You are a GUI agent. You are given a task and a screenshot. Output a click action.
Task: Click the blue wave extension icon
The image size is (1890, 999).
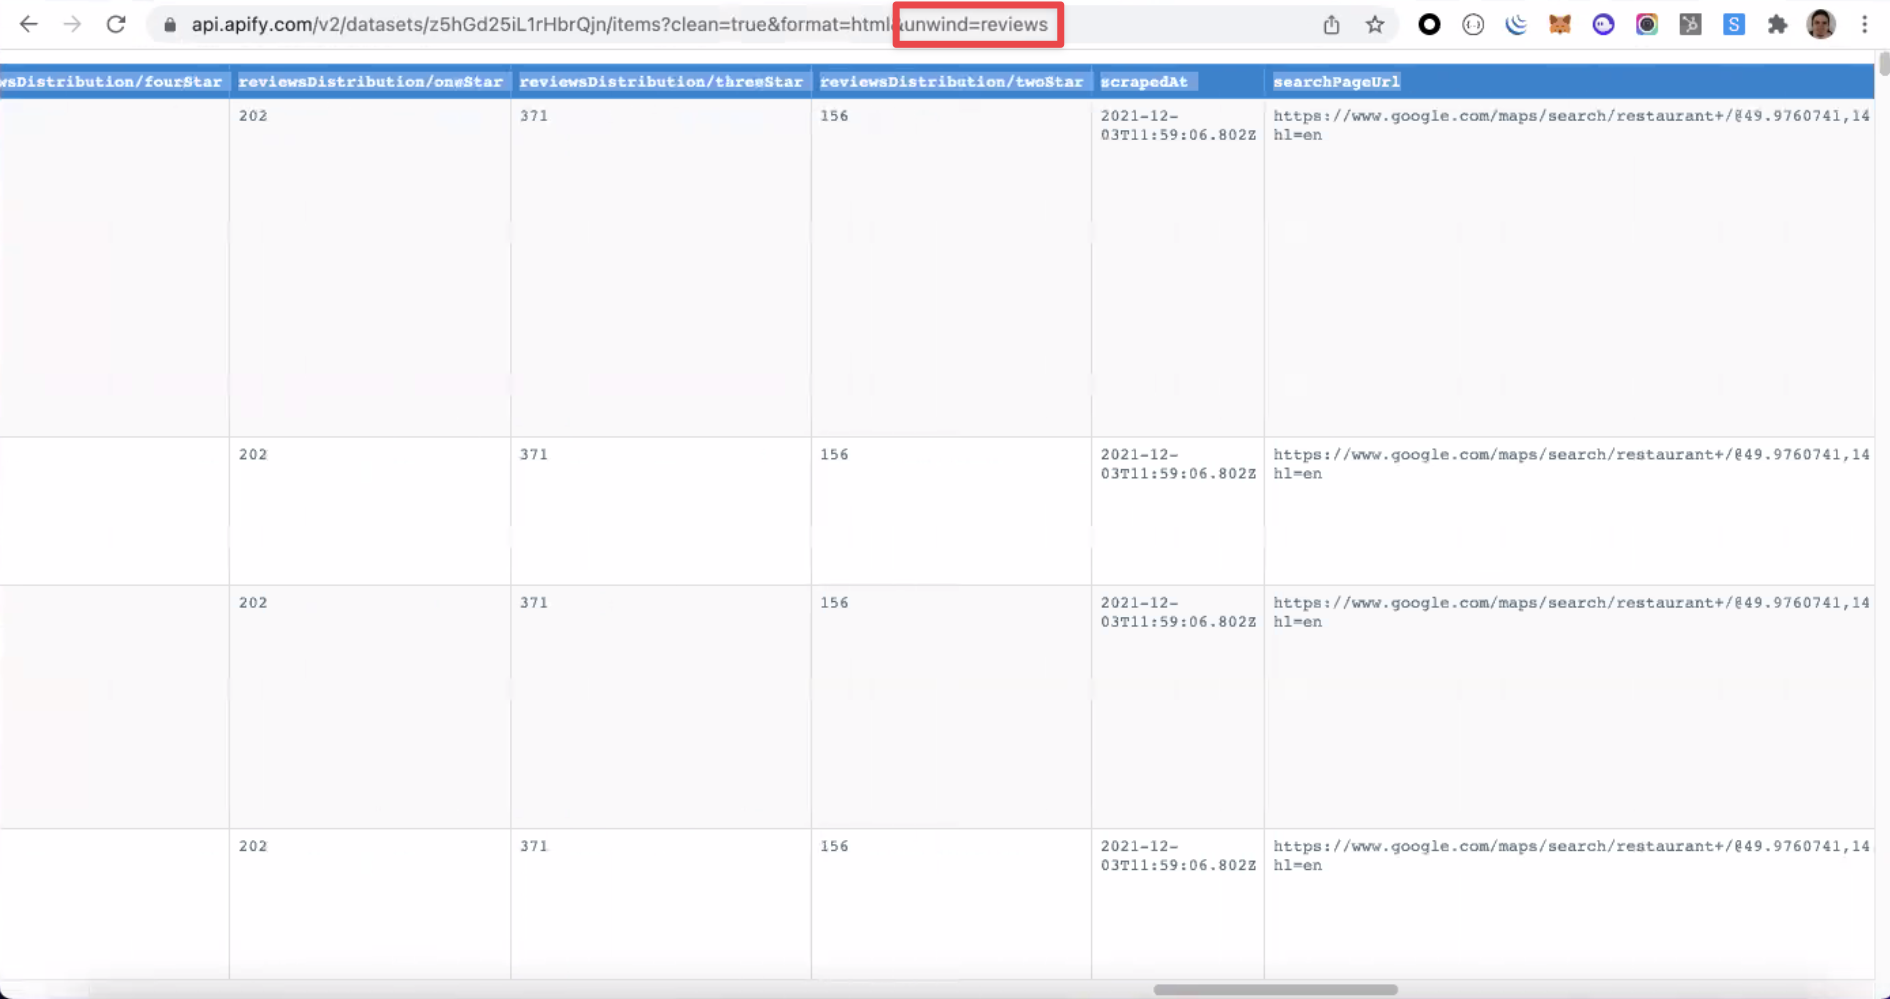1516,24
